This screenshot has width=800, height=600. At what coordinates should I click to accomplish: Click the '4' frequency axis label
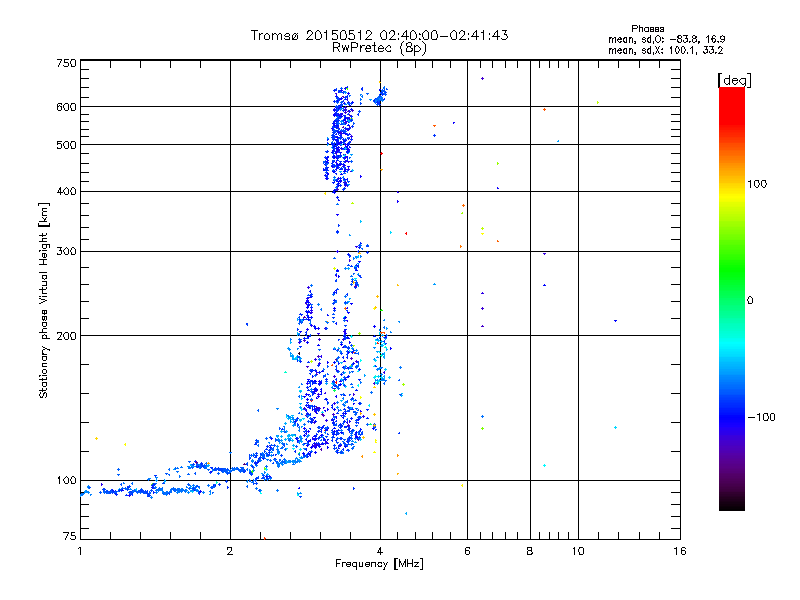380,551
